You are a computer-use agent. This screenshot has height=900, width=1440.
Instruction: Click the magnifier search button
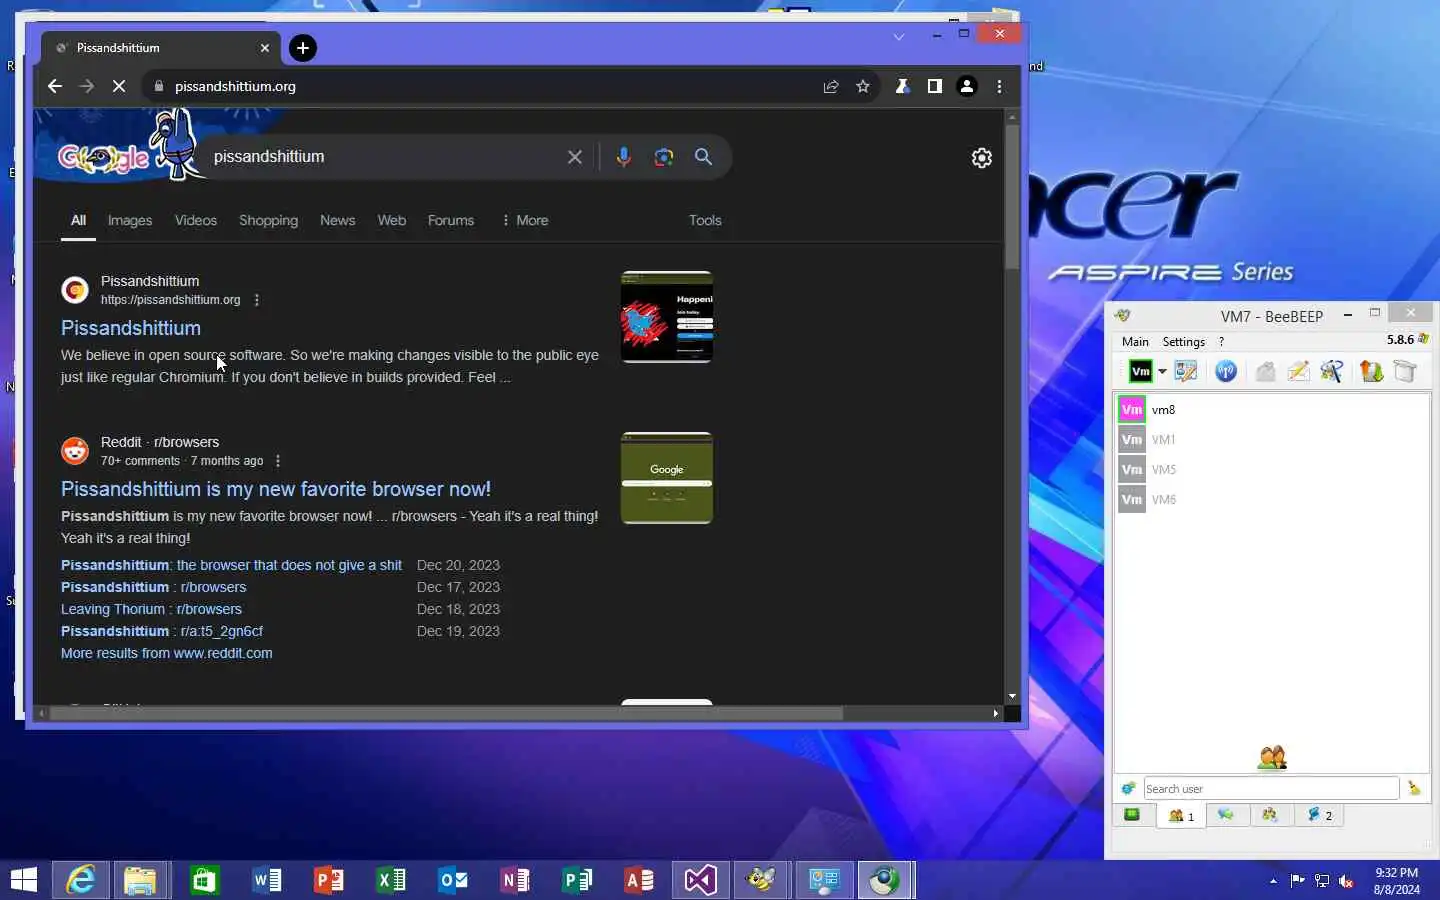pos(703,157)
